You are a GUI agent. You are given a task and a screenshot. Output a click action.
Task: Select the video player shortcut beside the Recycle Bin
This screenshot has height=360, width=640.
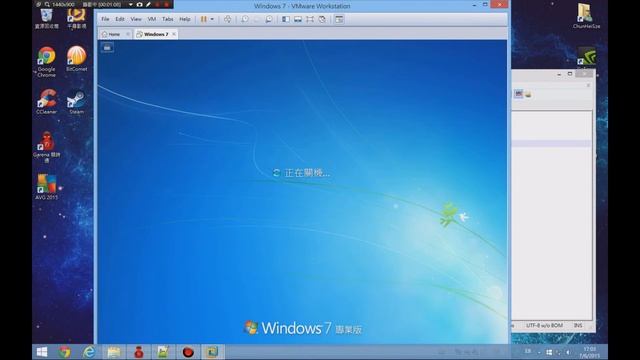(76, 19)
